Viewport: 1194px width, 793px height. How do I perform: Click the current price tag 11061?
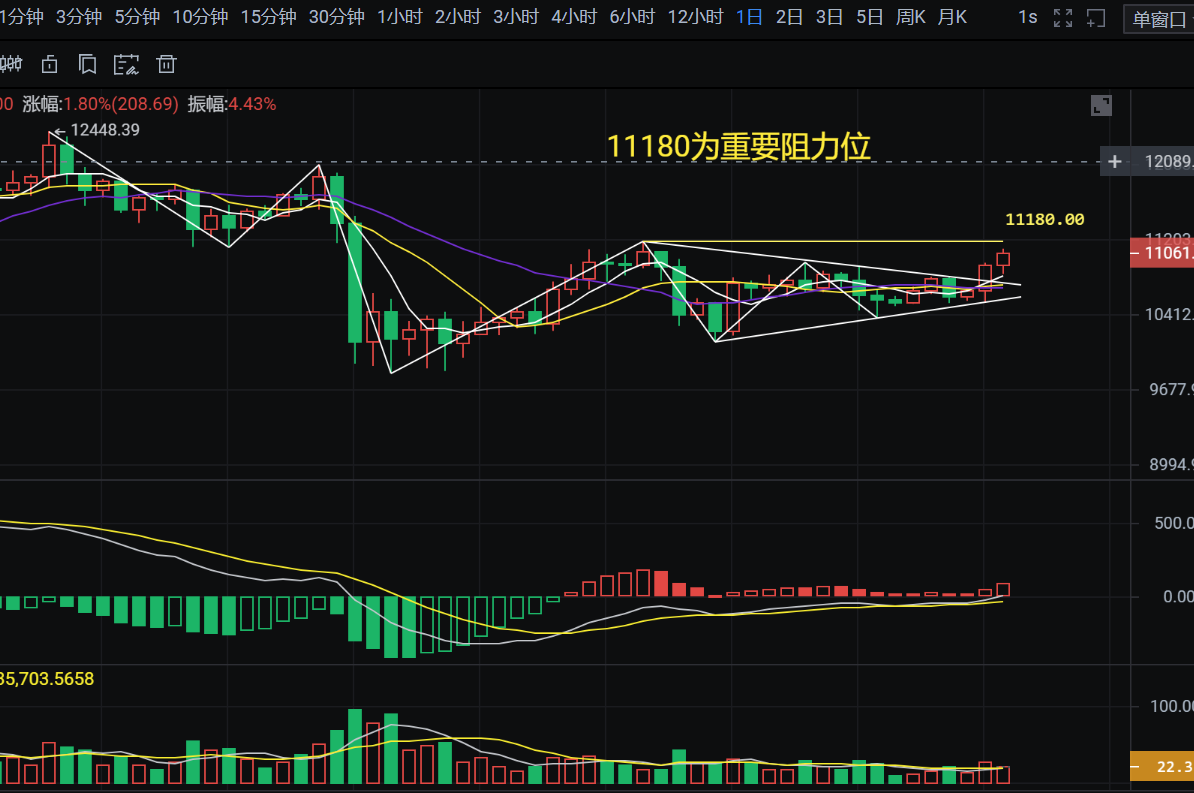pyautogui.click(x=1162, y=253)
